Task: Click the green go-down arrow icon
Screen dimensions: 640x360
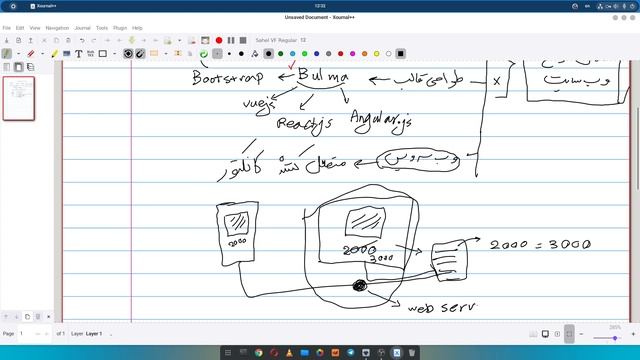Action: coord(131,40)
